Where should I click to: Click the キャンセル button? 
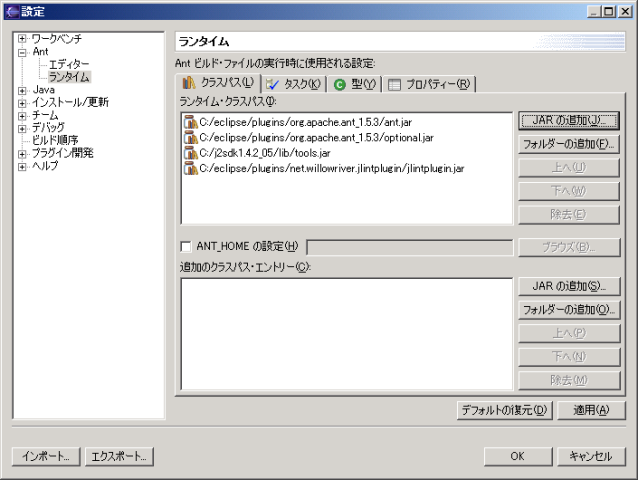pyautogui.click(x=590, y=456)
